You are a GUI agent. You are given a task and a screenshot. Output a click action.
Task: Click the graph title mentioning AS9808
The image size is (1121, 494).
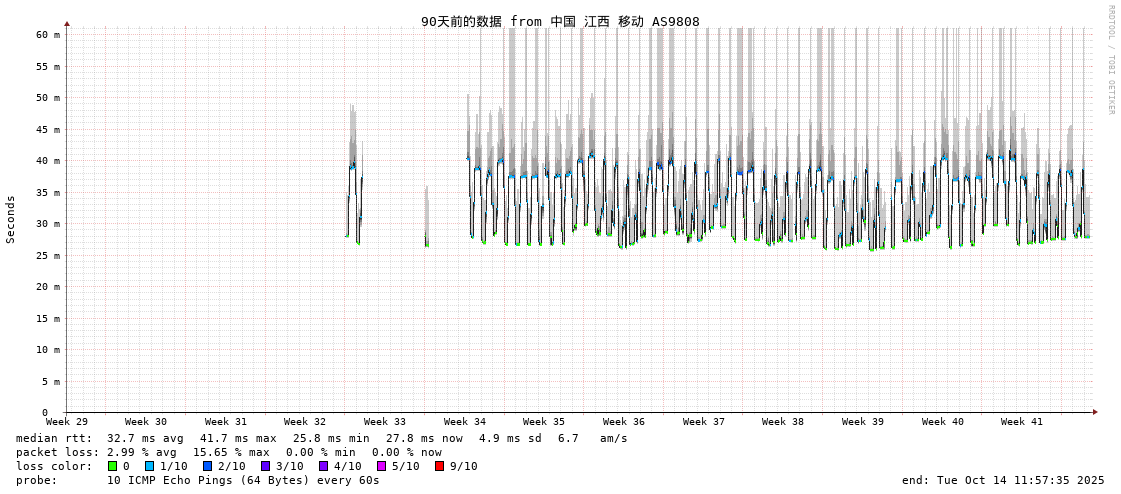[560, 21]
